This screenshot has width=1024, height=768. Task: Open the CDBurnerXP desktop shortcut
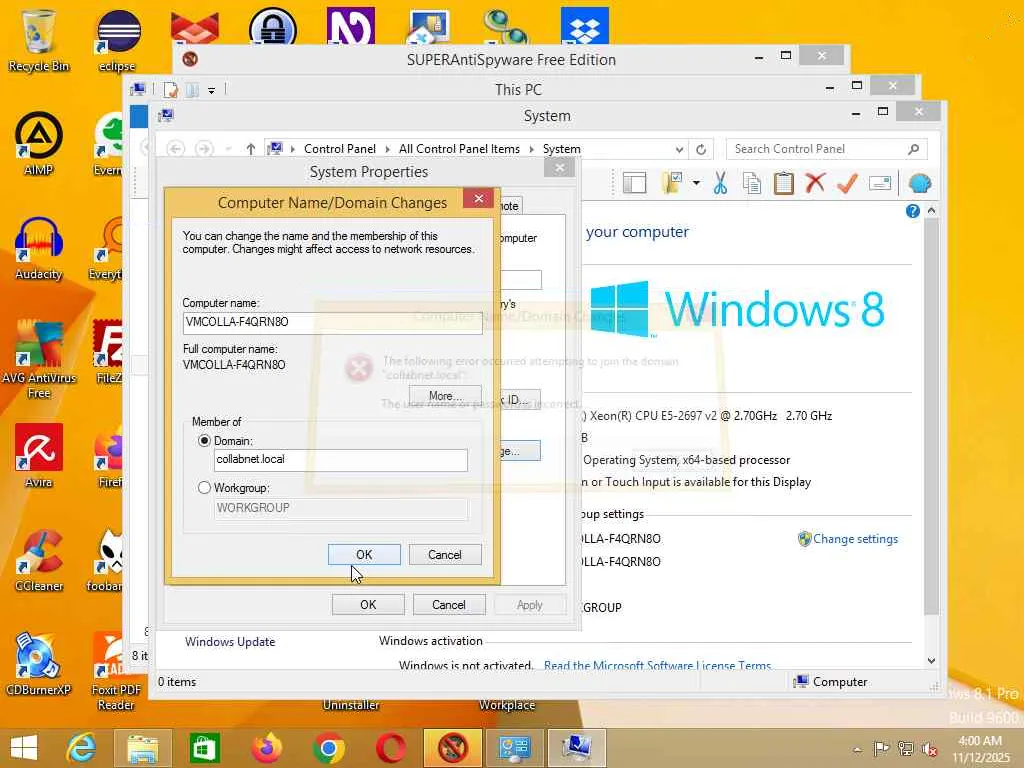pyautogui.click(x=39, y=664)
